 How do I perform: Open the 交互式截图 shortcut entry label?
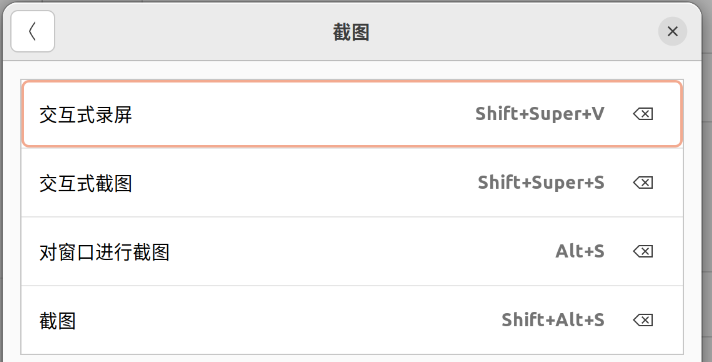coord(85,183)
